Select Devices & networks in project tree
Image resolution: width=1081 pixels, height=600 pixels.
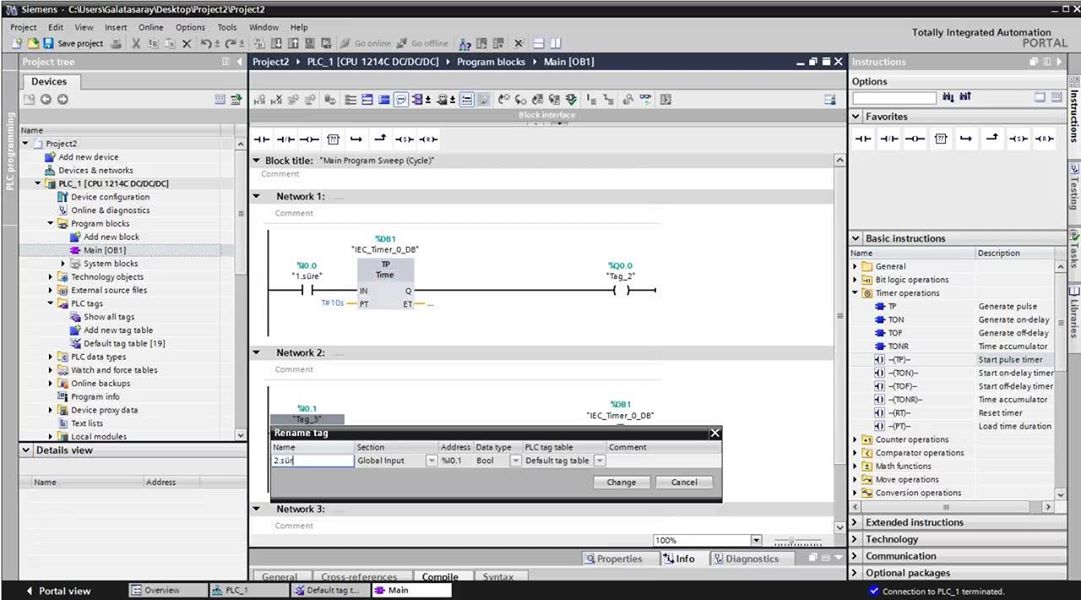coord(96,170)
